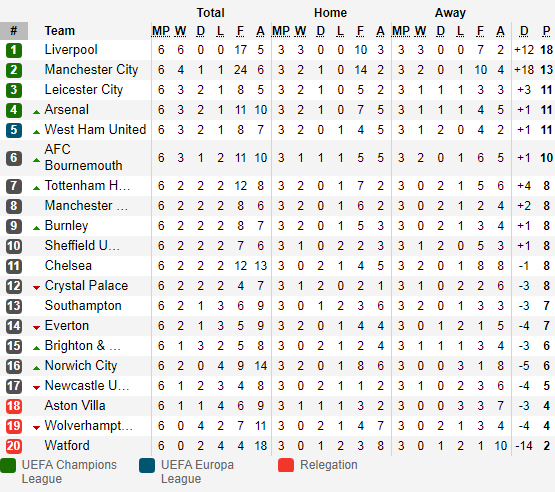Click Everton's red down arrow indicator
This screenshot has height=492, width=555.
point(36,328)
